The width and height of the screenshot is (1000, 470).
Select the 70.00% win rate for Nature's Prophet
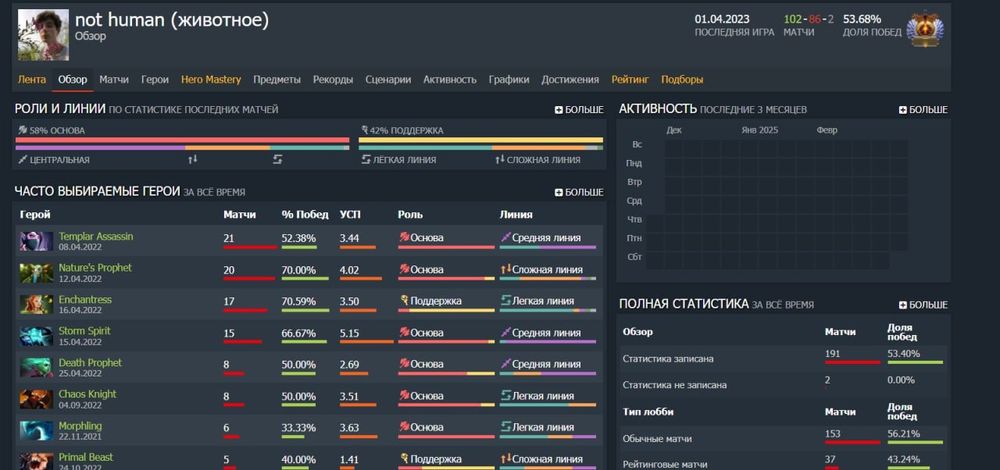(298, 270)
